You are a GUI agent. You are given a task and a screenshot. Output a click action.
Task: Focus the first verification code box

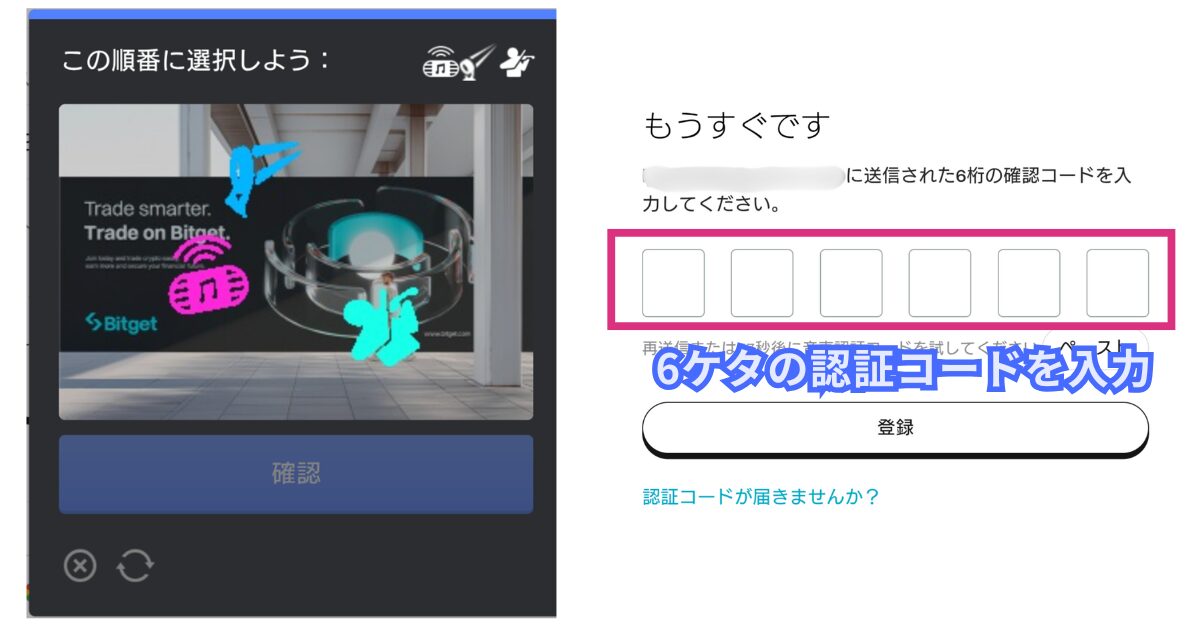pyautogui.click(x=673, y=283)
